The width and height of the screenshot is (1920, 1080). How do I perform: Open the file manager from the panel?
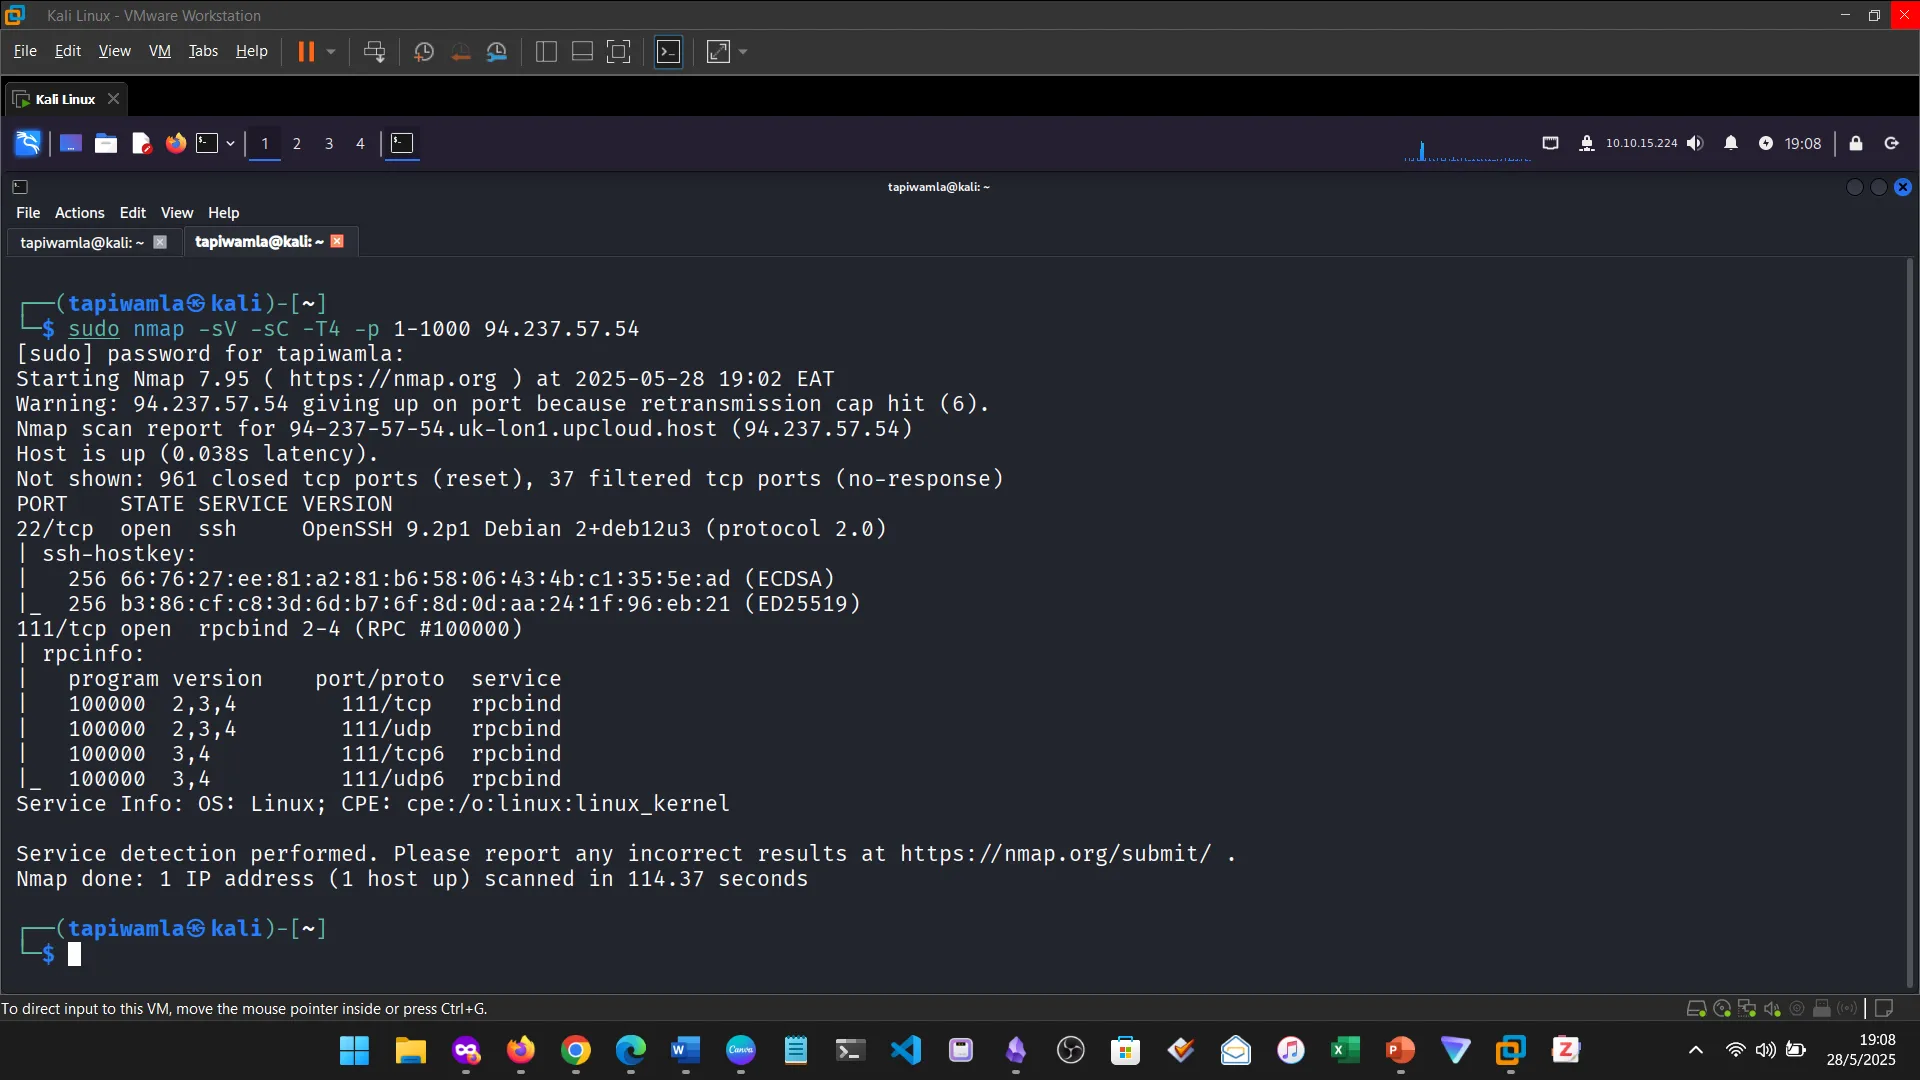(105, 143)
